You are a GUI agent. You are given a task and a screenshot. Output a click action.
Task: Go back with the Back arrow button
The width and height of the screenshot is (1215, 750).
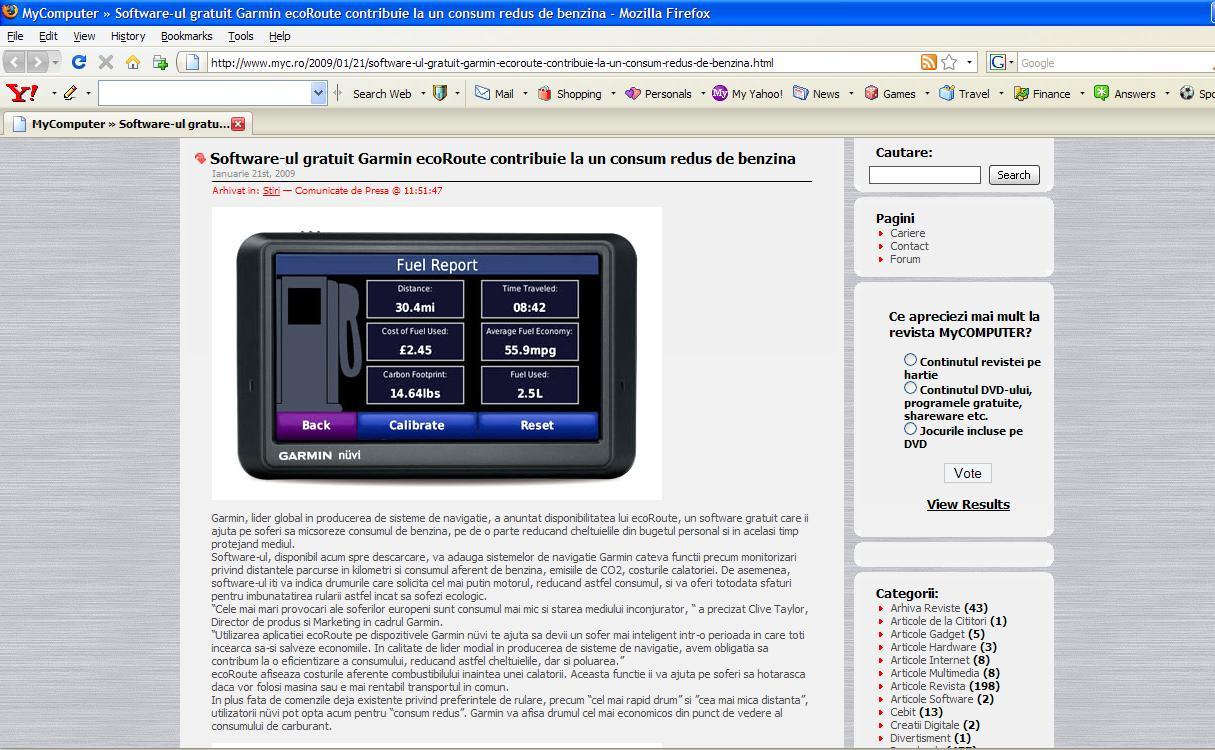click(15, 62)
